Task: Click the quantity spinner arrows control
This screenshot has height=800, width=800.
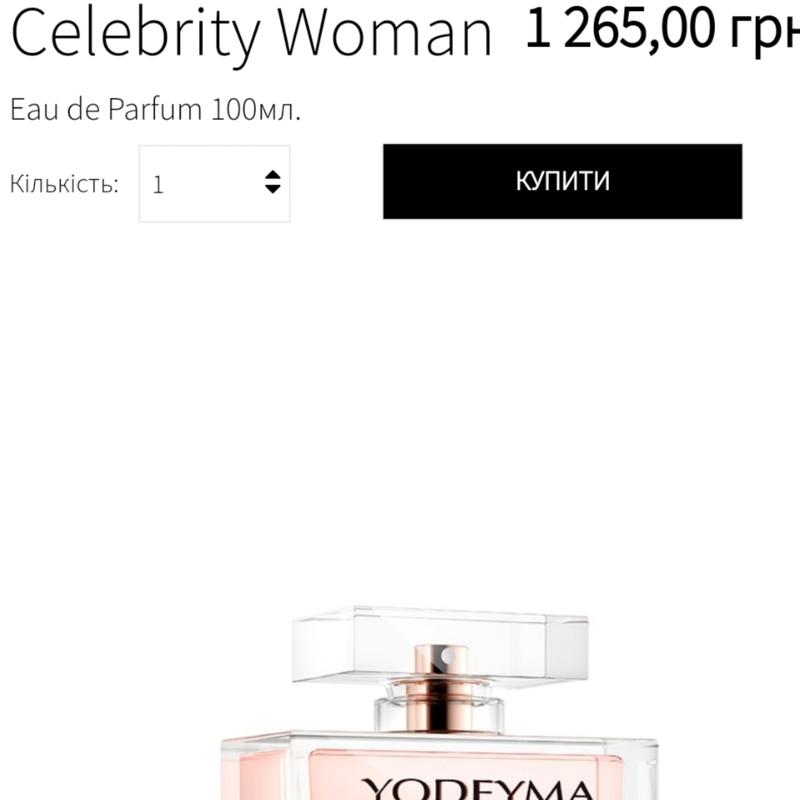Action: point(273,182)
